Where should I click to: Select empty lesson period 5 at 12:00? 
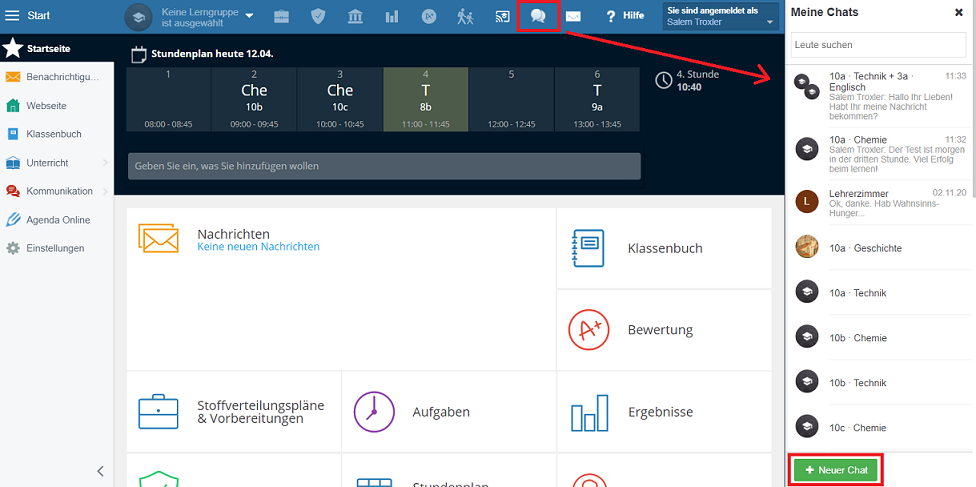511,100
